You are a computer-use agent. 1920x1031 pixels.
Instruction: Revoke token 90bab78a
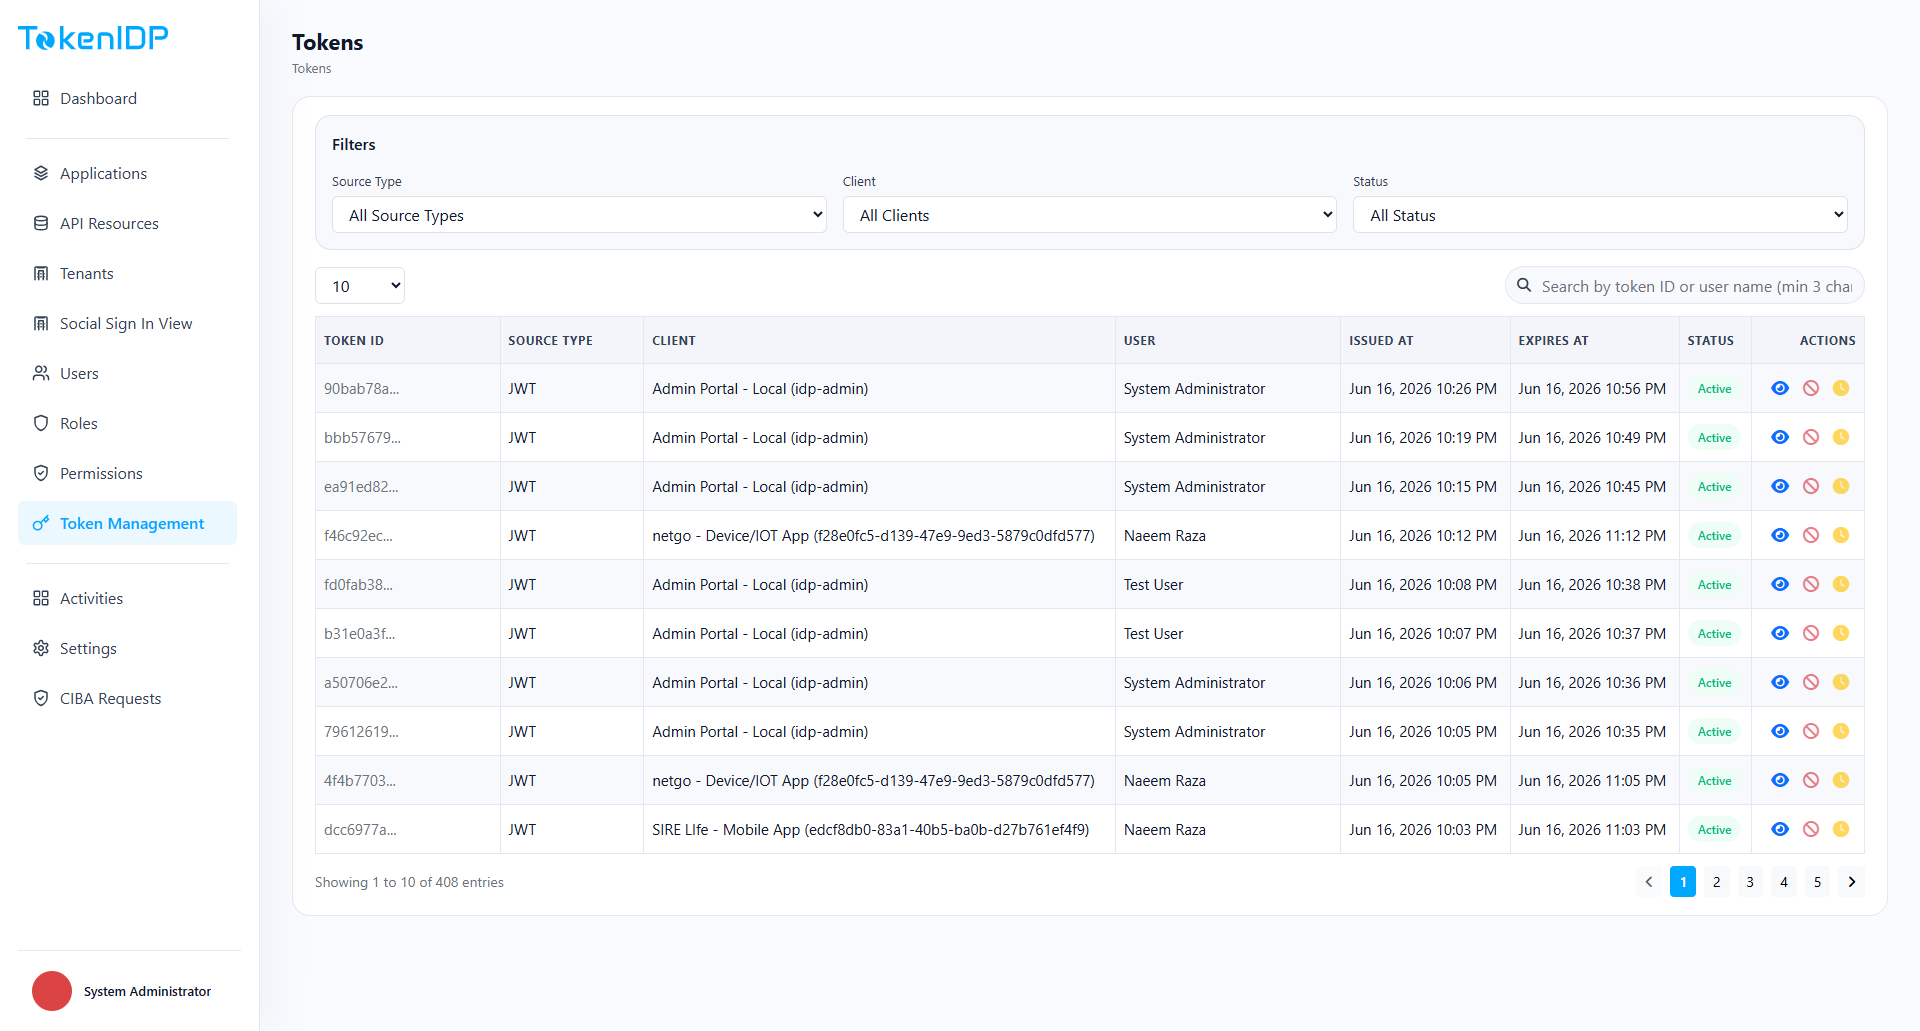(x=1811, y=388)
